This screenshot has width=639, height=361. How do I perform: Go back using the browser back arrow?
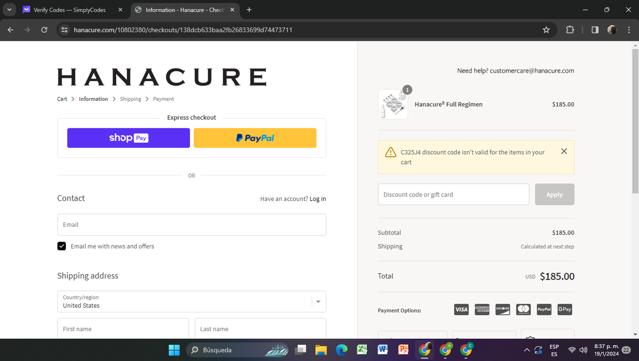11,30
